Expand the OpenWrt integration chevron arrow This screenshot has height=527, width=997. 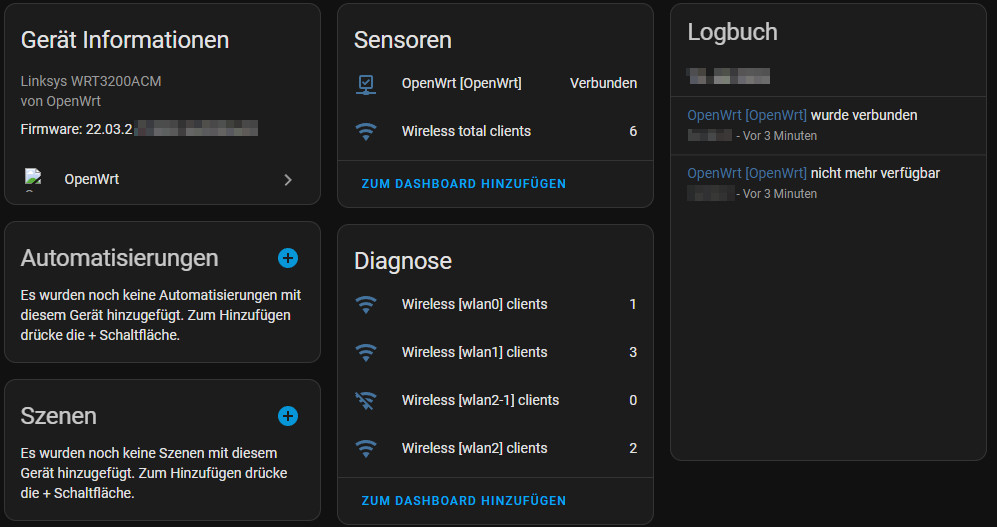point(288,180)
